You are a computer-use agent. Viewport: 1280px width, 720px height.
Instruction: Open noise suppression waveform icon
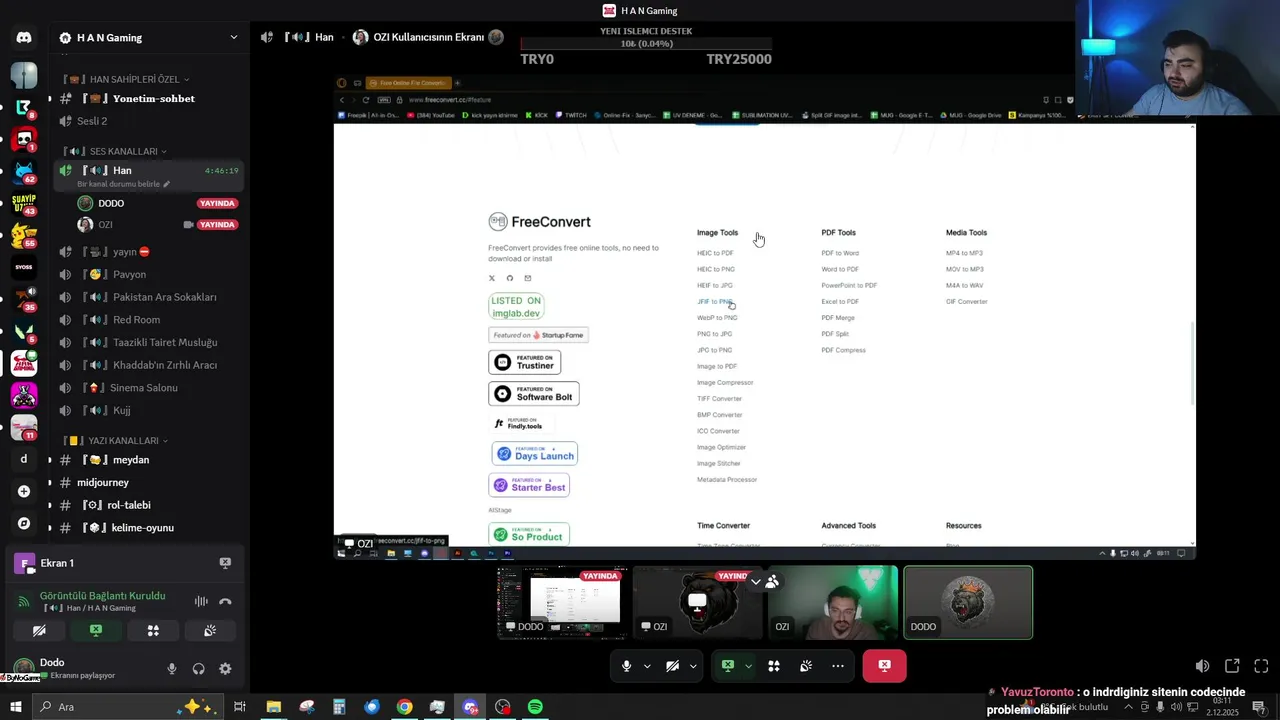(x=201, y=601)
